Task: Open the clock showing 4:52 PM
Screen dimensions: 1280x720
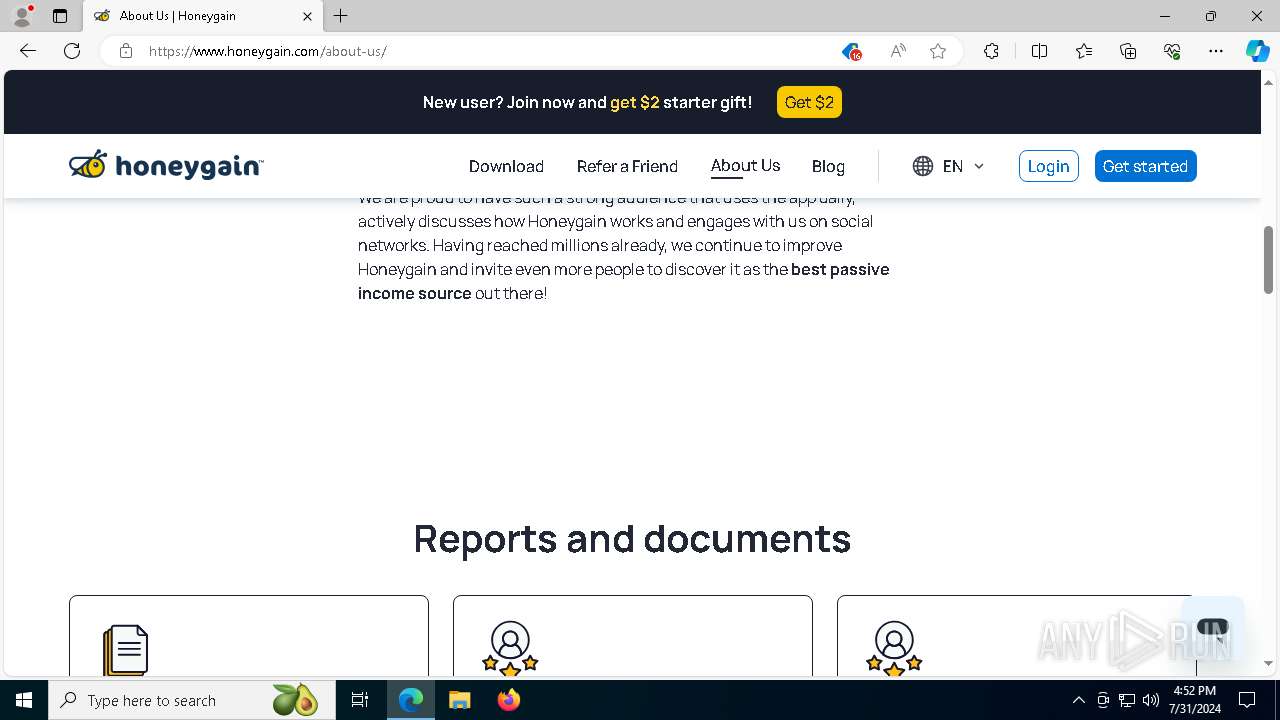Action: (1195, 700)
